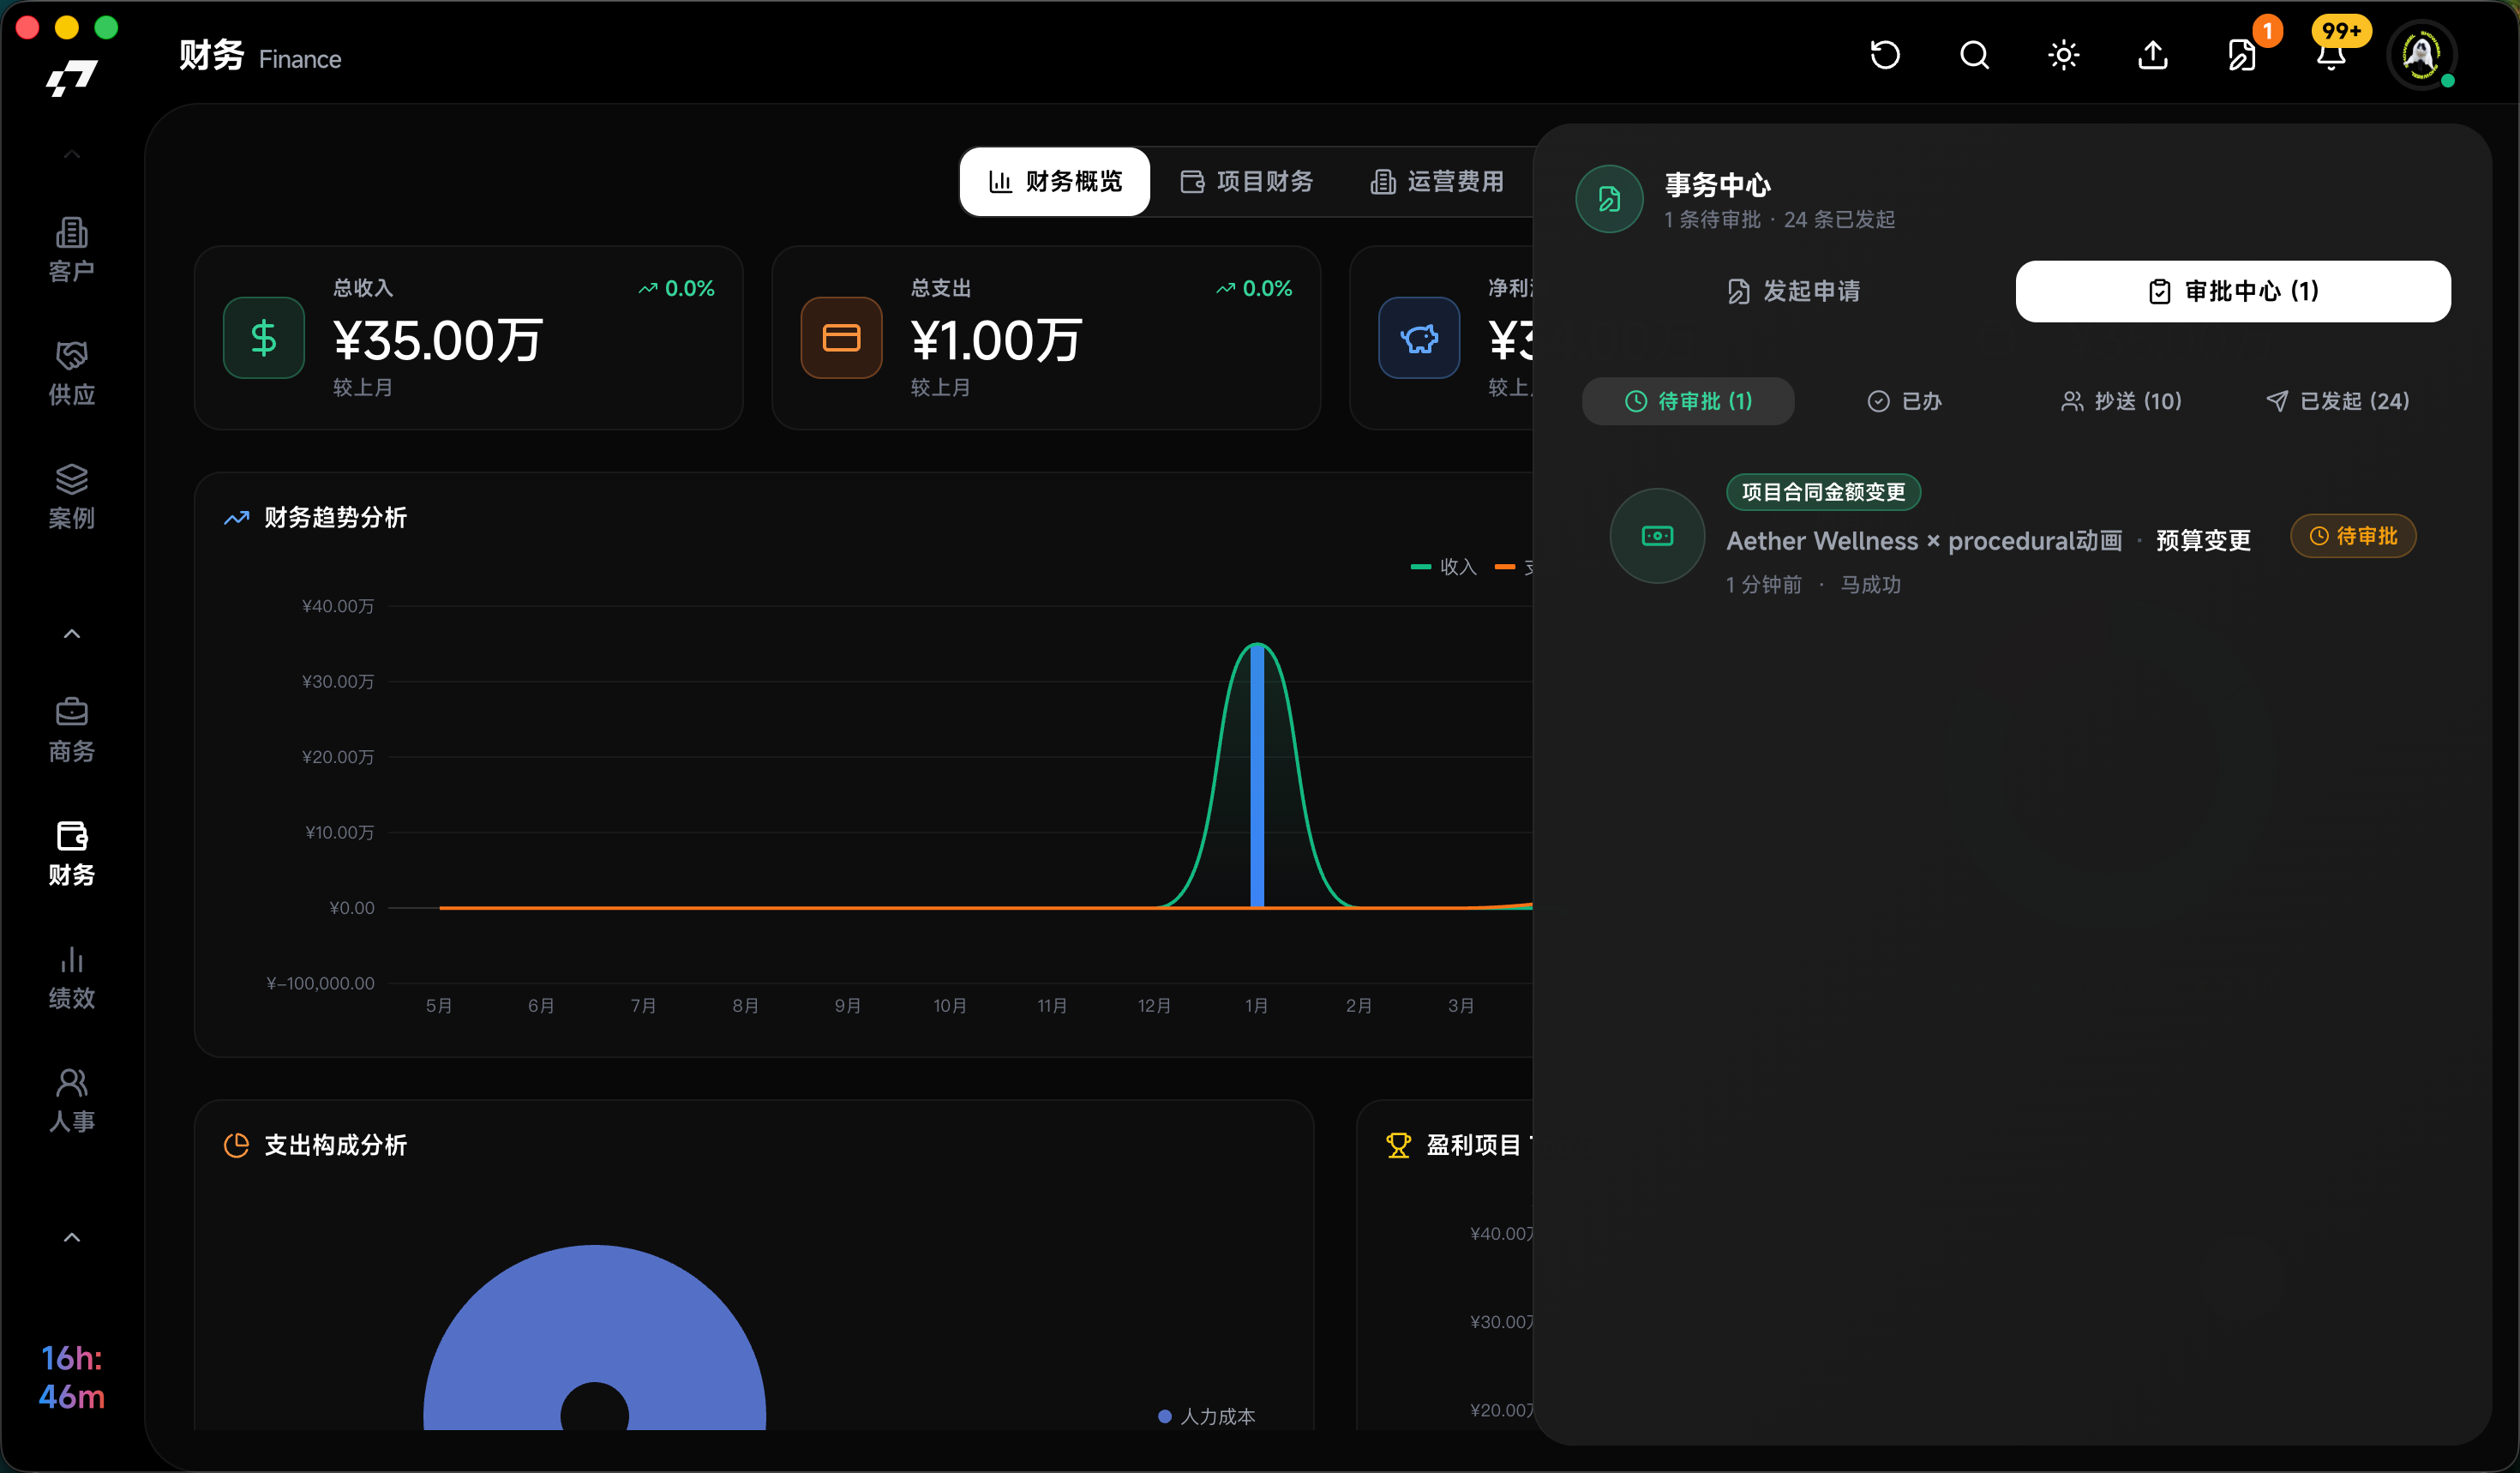Image resolution: width=2520 pixels, height=1473 pixels.
Task: Click the 事务中心 panel title
Action: point(1717,184)
